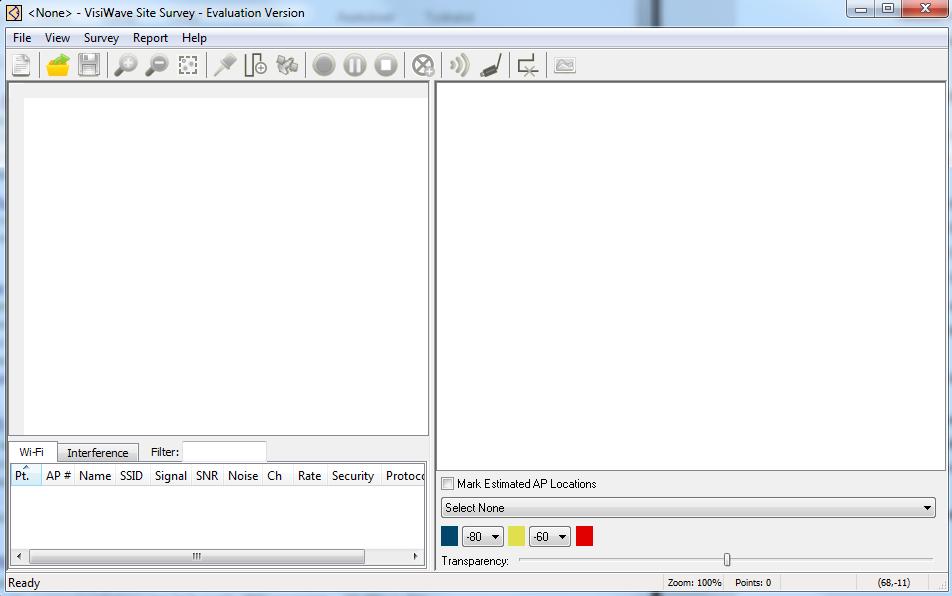The width and height of the screenshot is (952, 596).
Task: Enable Mark Estimated AP Locations checkbox
Action: [448, 484]
